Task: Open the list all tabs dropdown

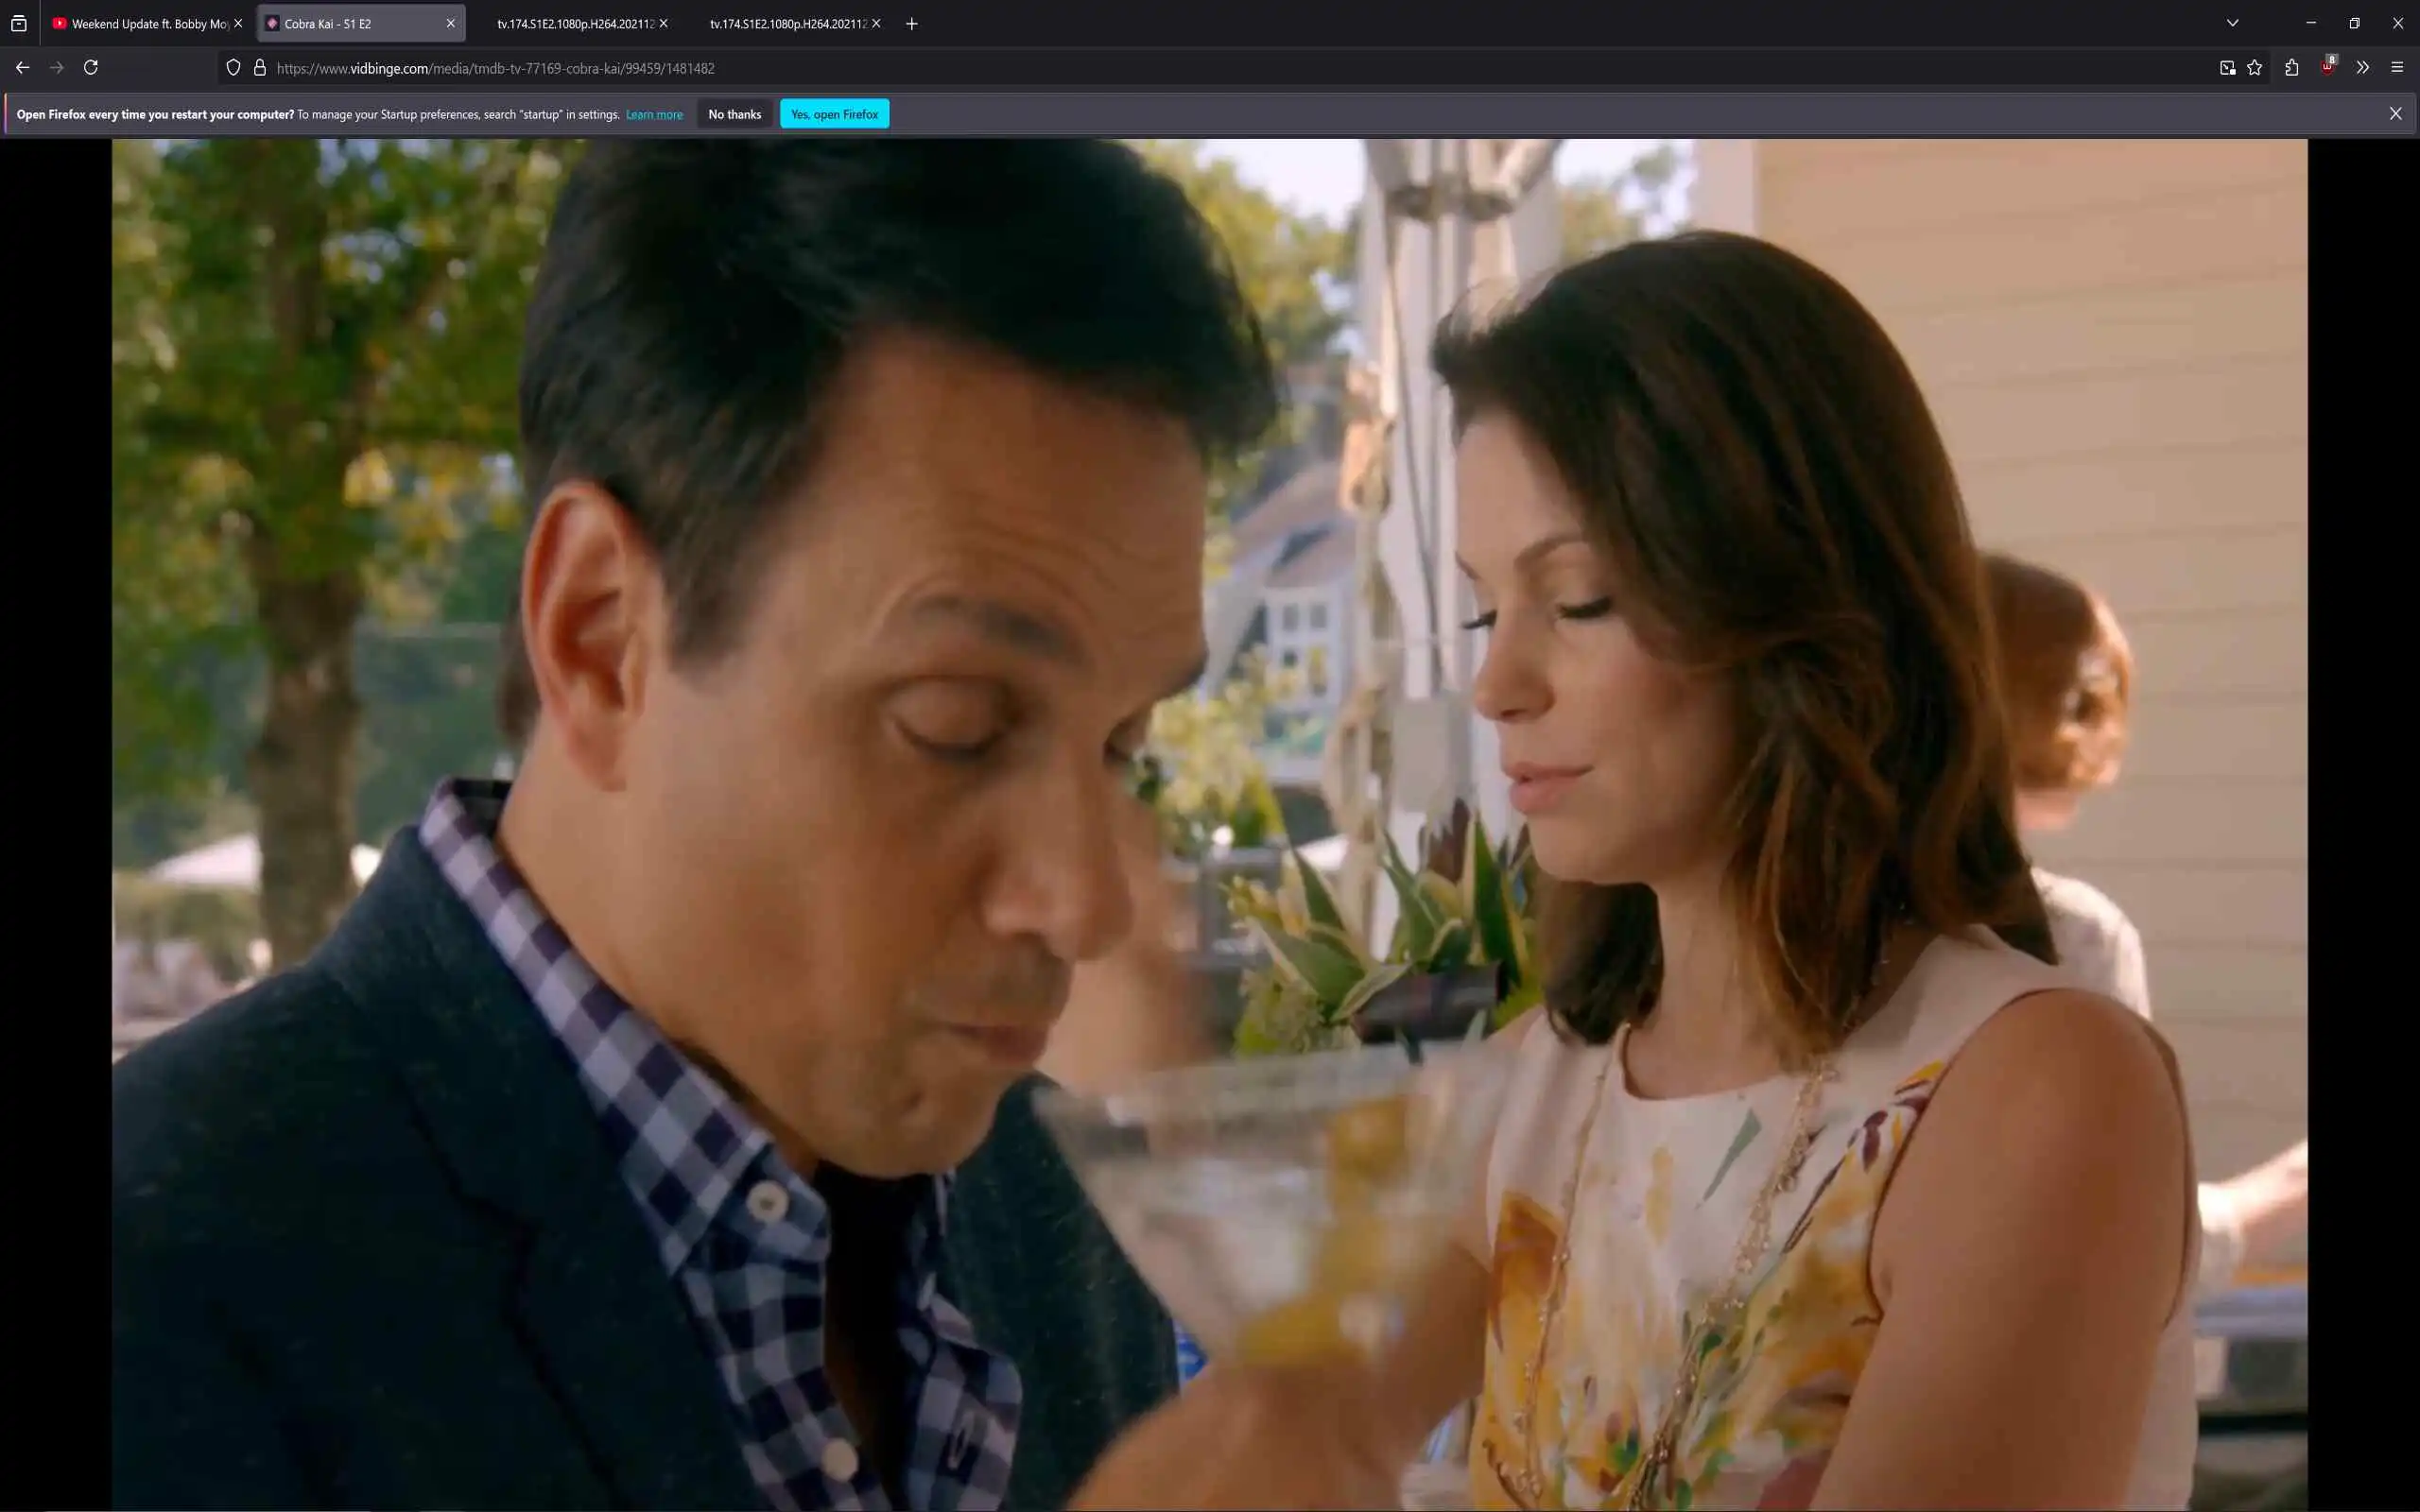Action: pyautogui.click(x=2232, y=23)
